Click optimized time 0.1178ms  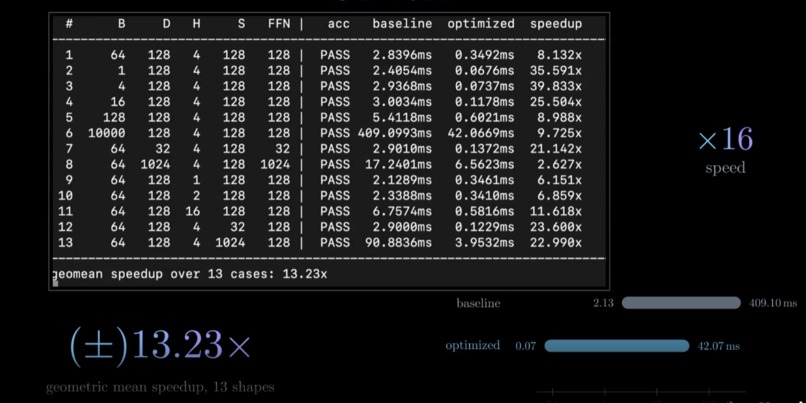click(484, 102)
